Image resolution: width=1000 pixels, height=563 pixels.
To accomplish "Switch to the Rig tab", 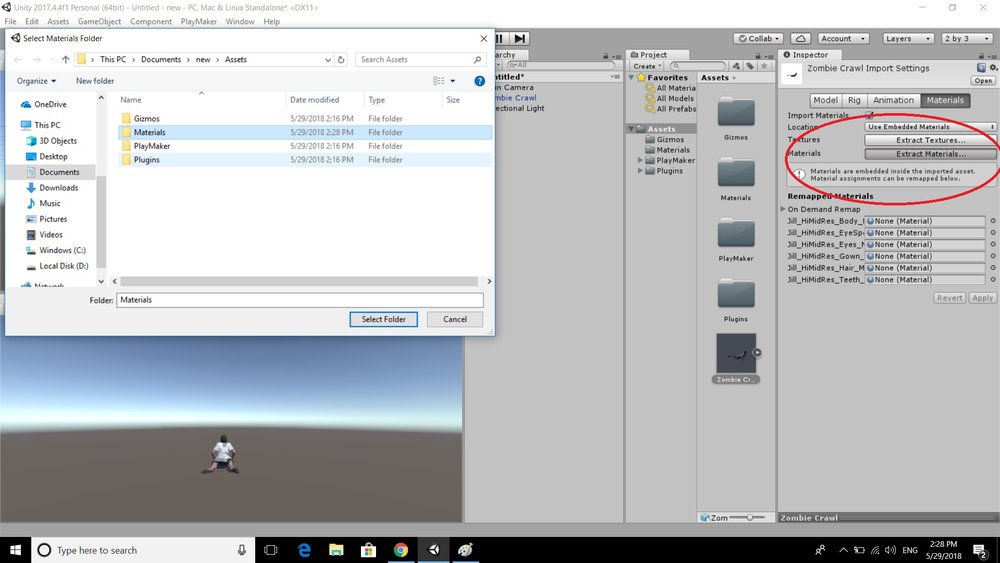I will point(854,100).
